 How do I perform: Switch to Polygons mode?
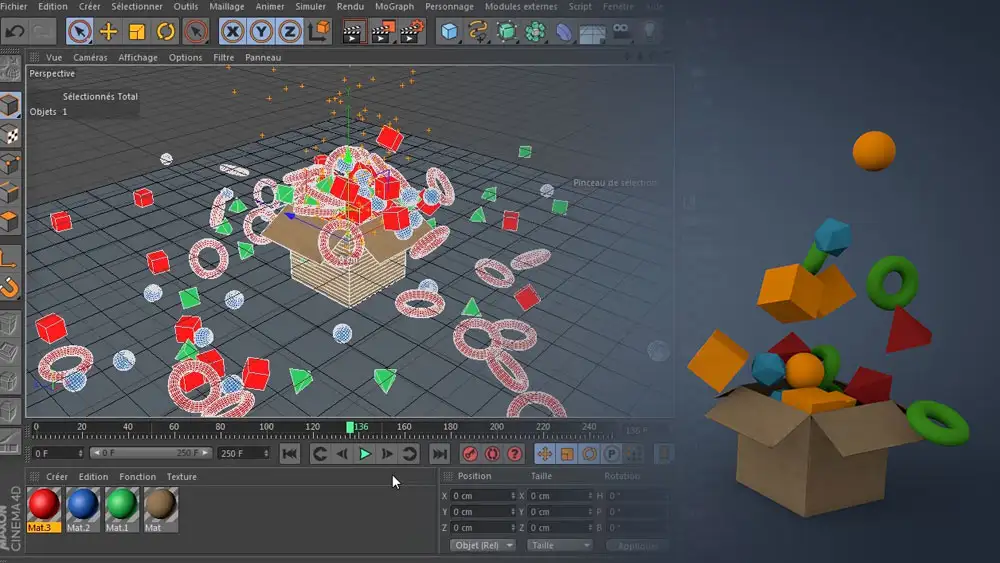pyautogui.click(x=10, y=221)
